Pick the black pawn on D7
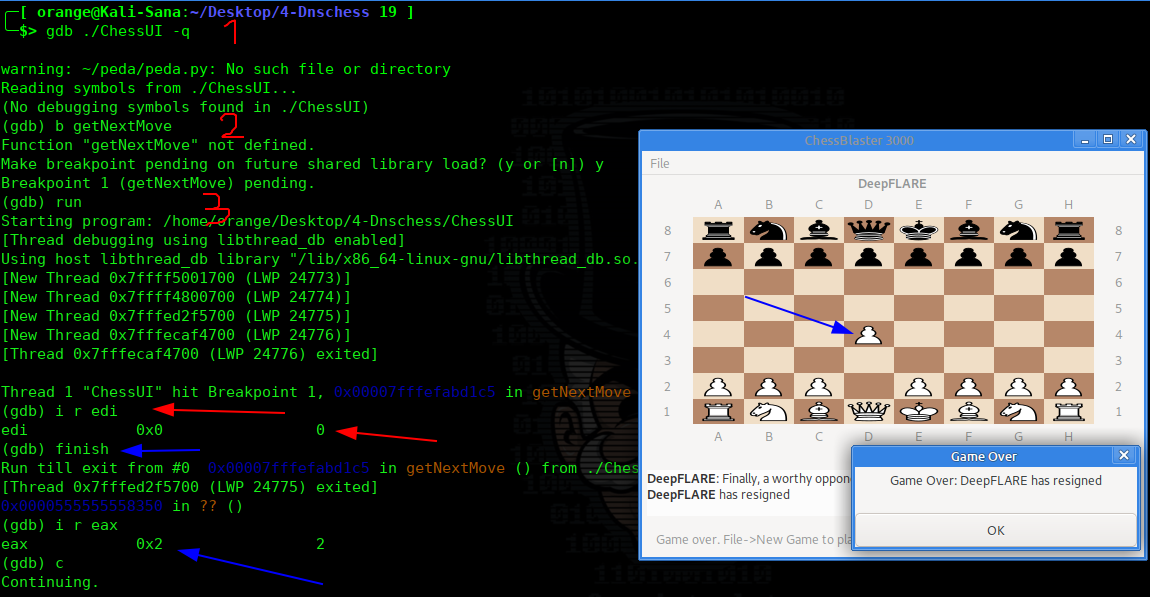Screen dimensions: 1150x597 868,257
